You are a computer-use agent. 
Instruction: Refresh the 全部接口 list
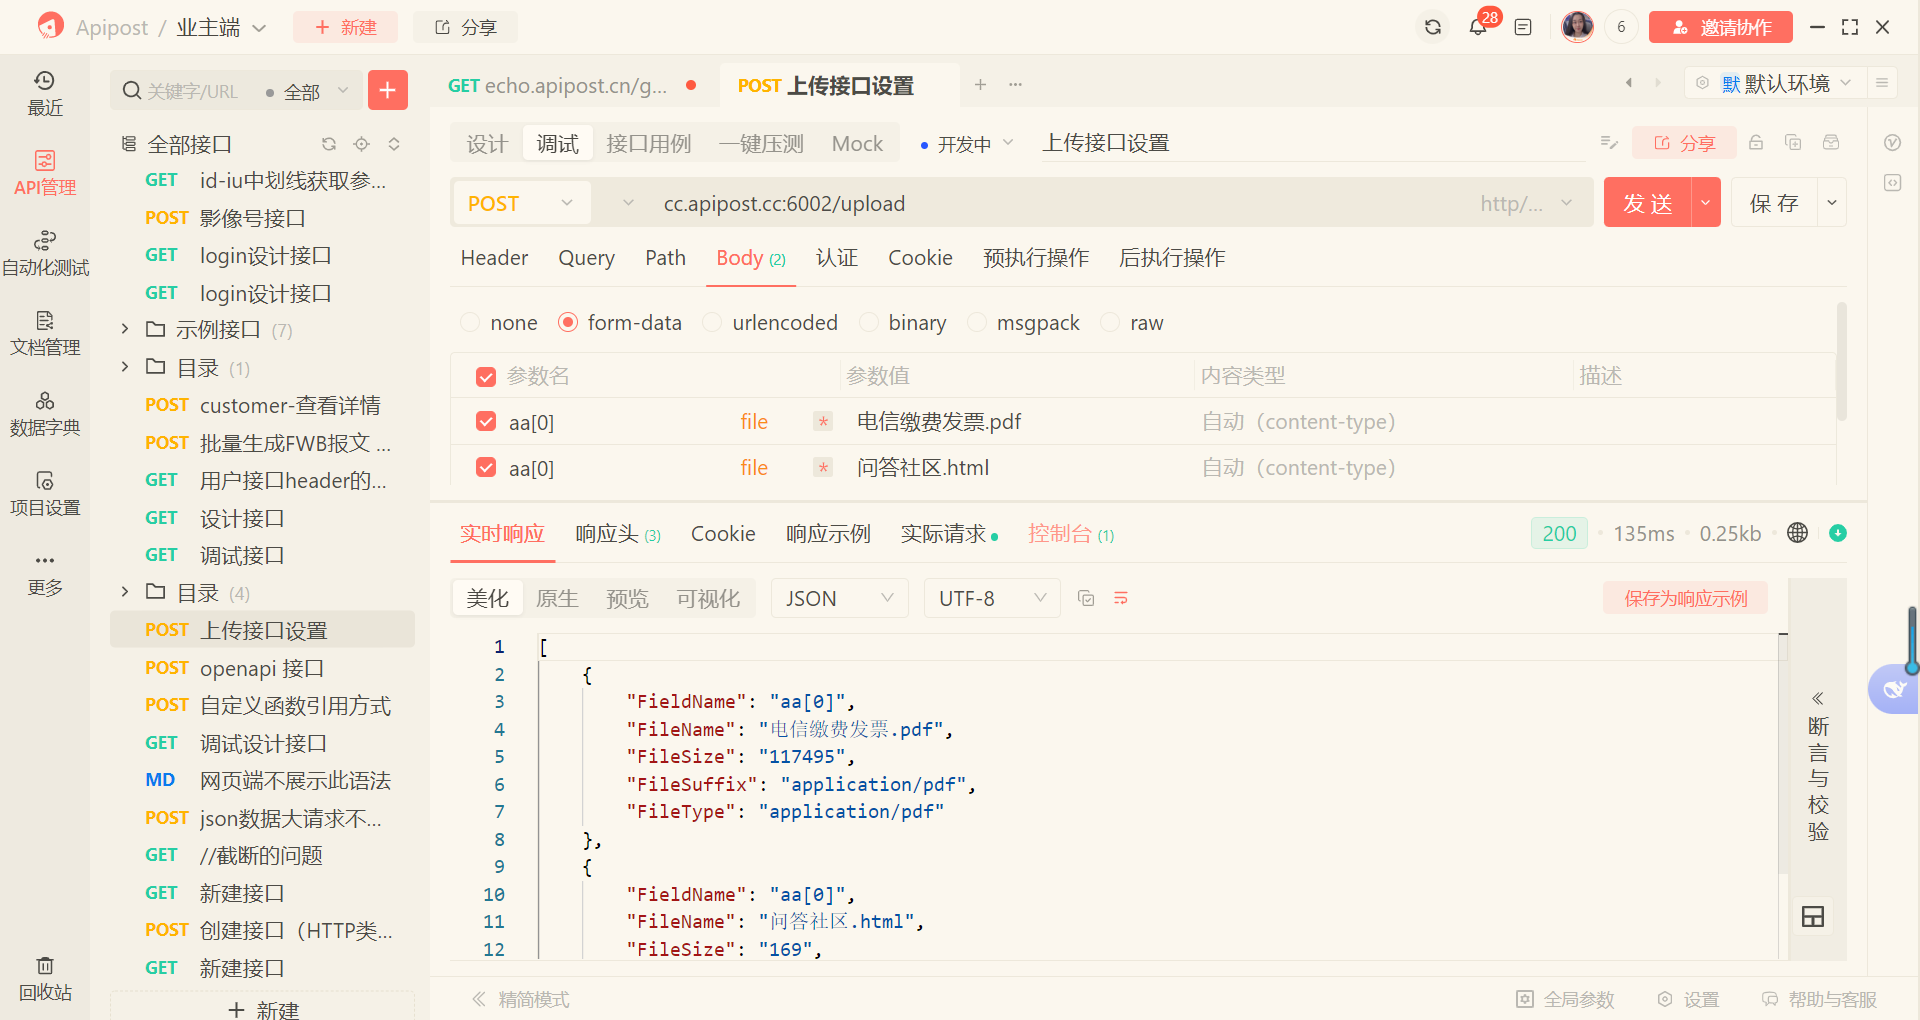tap(329, 144)
